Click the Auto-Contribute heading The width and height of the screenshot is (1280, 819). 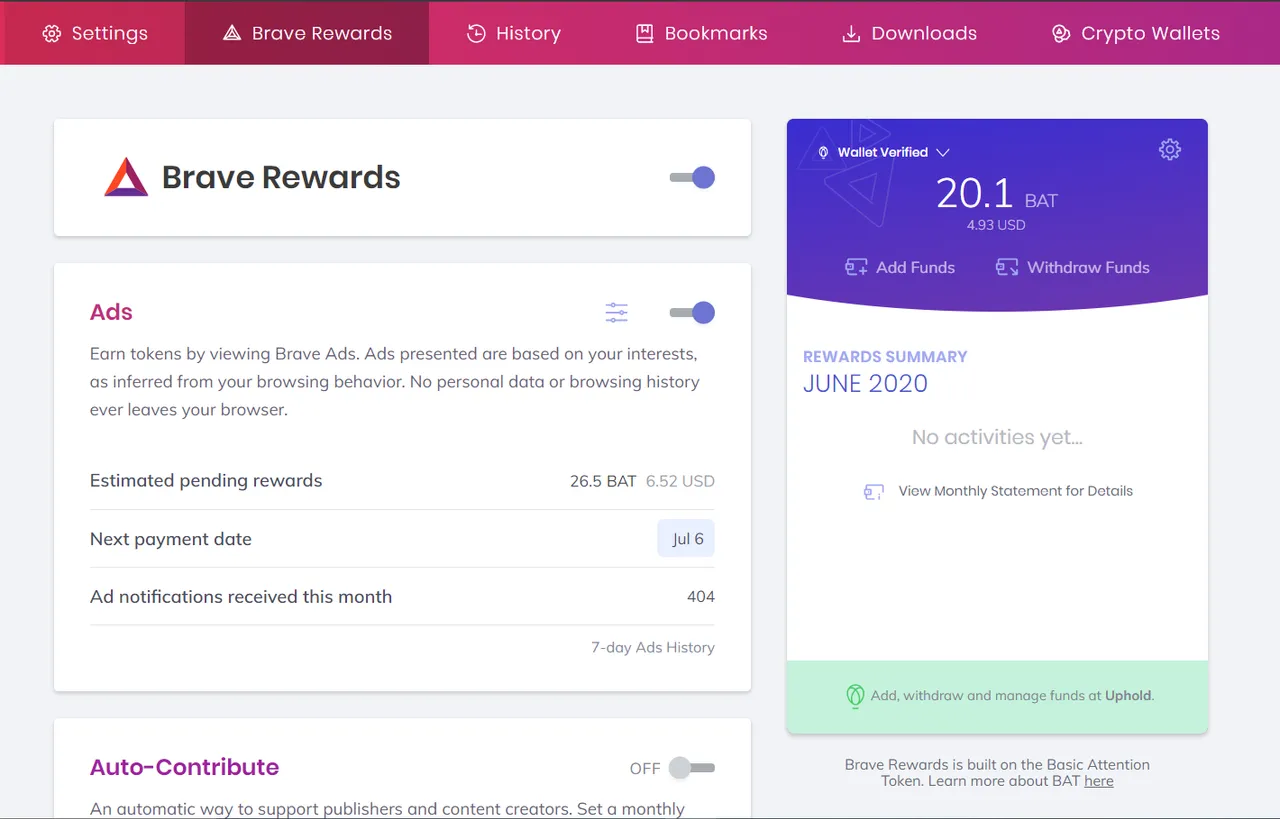point(184,767)
